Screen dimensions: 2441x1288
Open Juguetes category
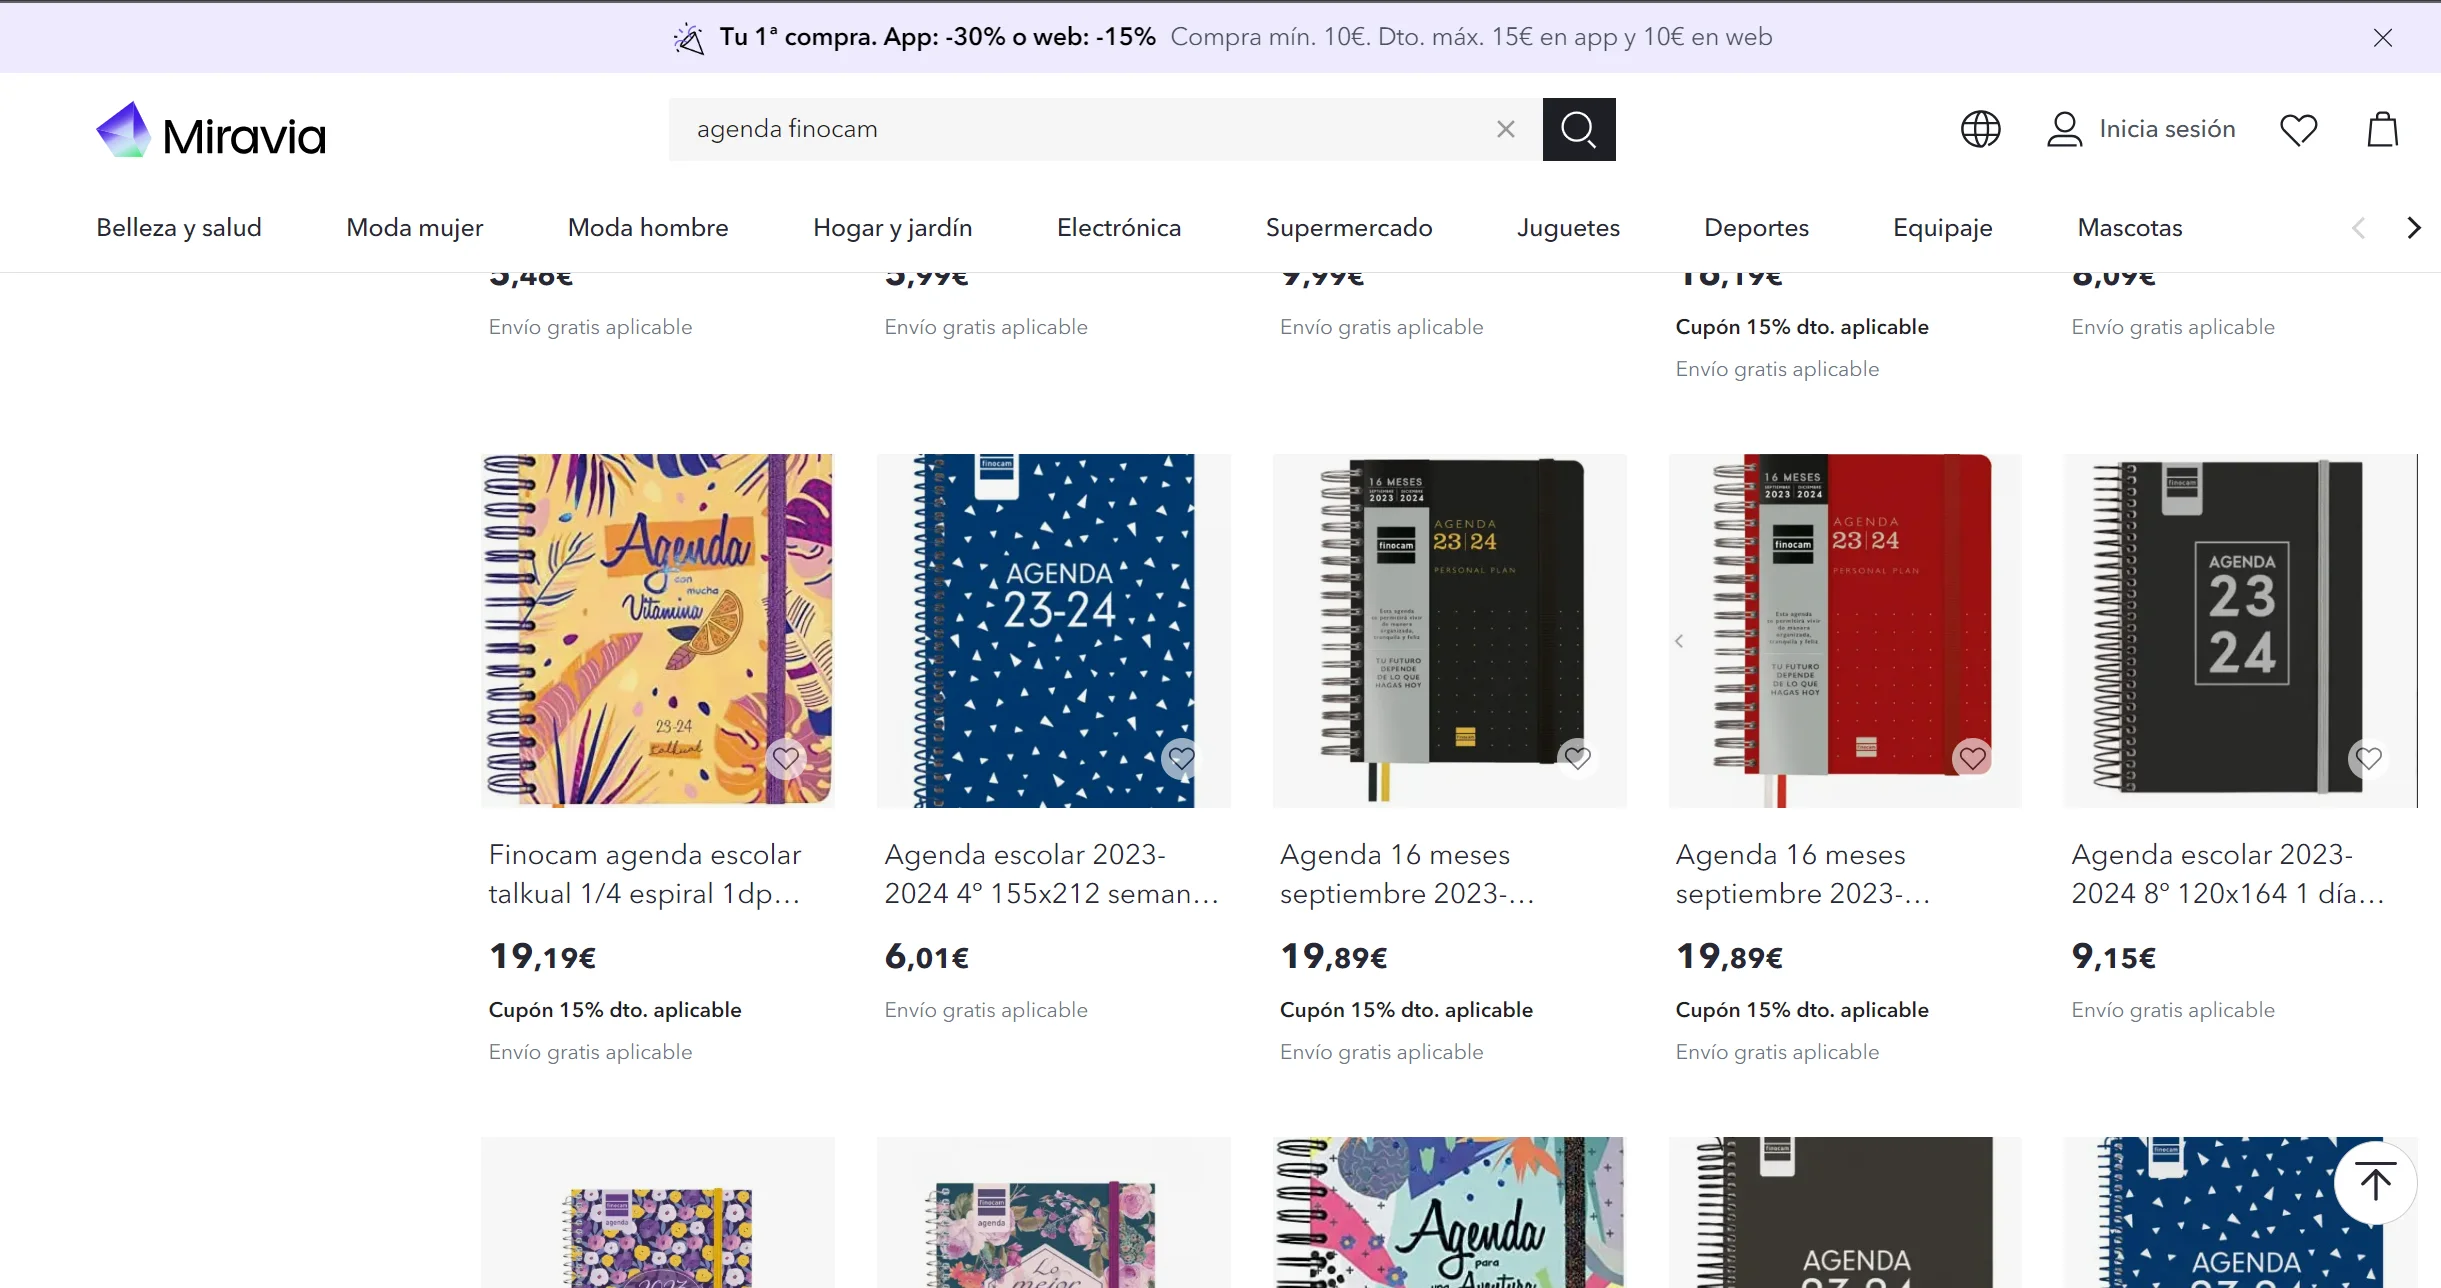pyautogui.click(x=1568, y=228)
